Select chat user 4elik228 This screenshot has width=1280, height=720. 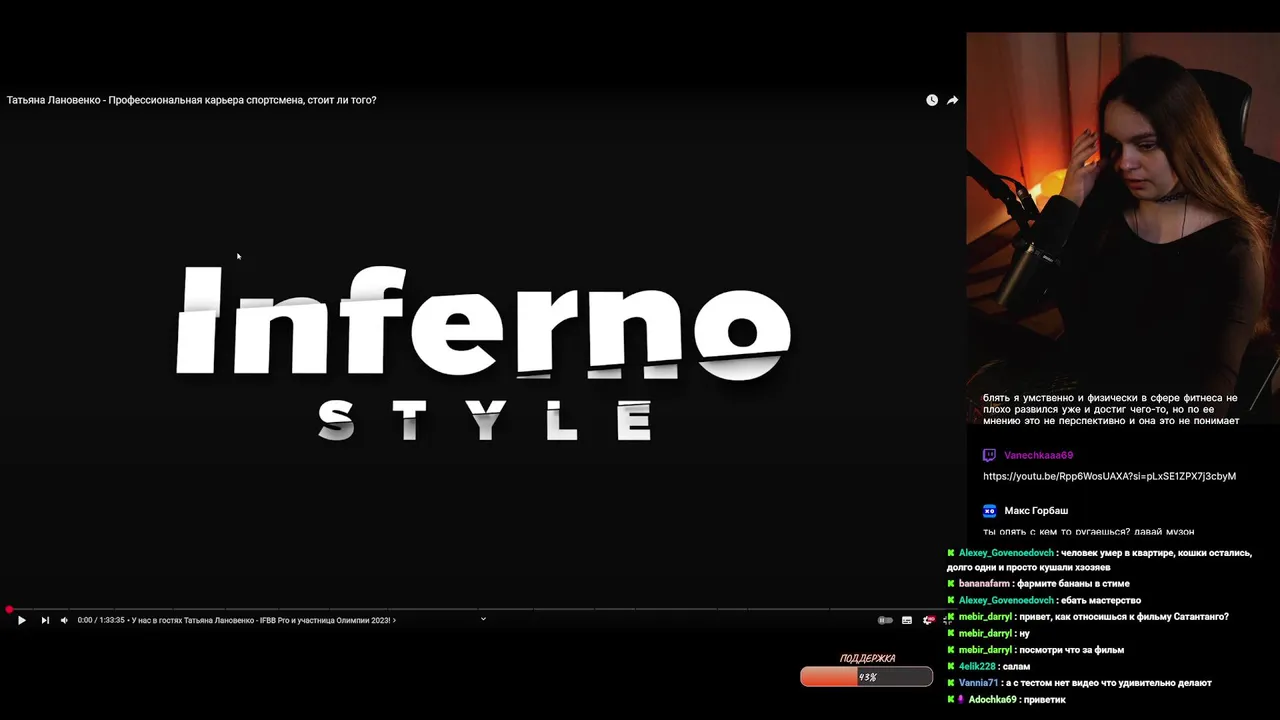point(977,666)
